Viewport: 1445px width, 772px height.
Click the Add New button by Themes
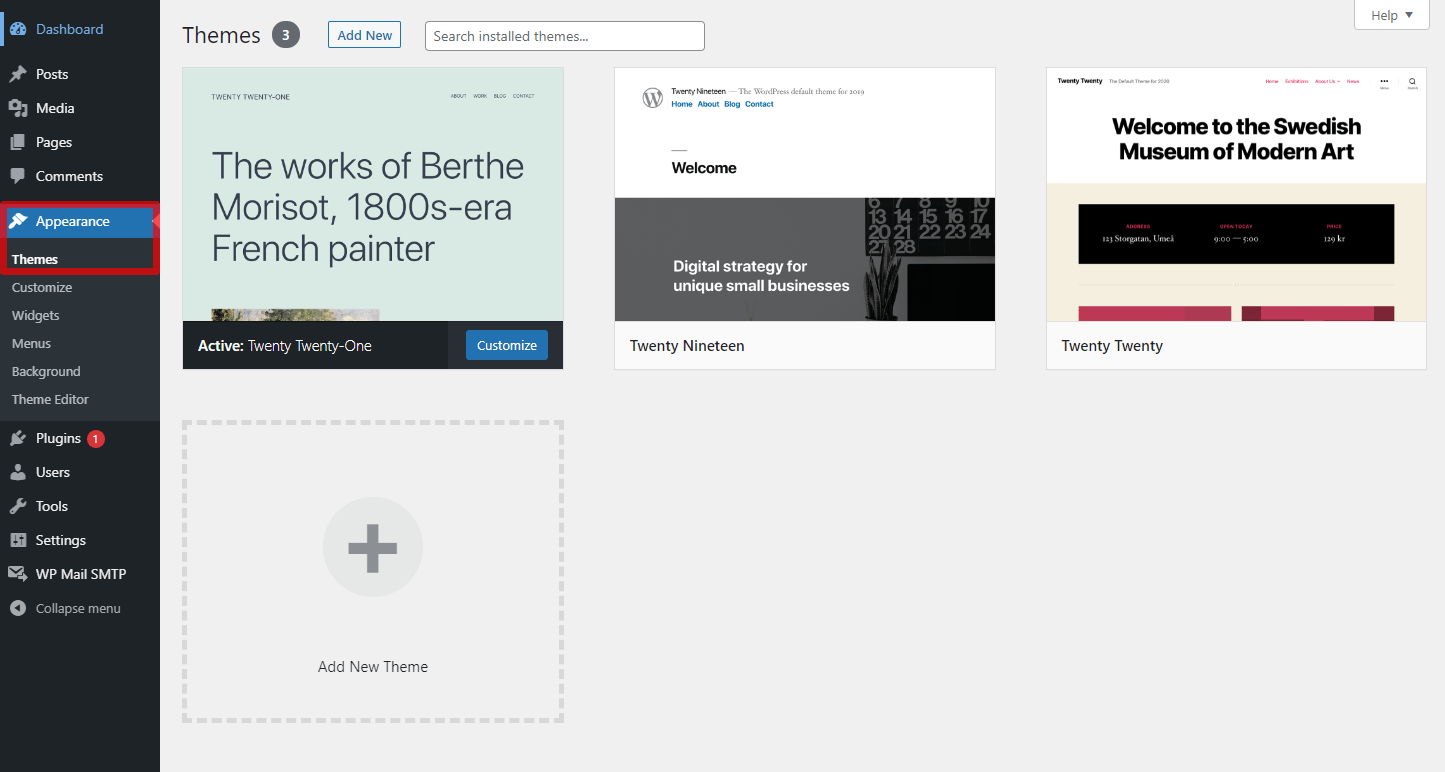tap(365, 35)
